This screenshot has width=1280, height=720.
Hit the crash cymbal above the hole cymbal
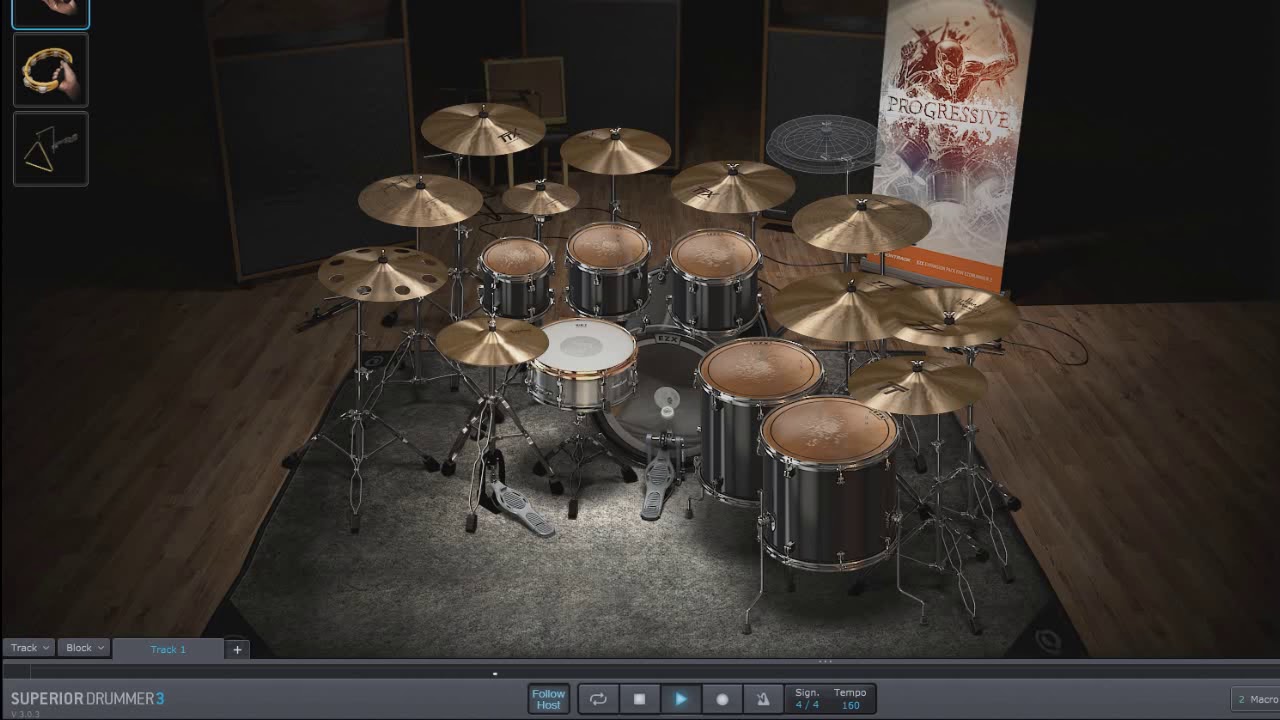[420, 199]
